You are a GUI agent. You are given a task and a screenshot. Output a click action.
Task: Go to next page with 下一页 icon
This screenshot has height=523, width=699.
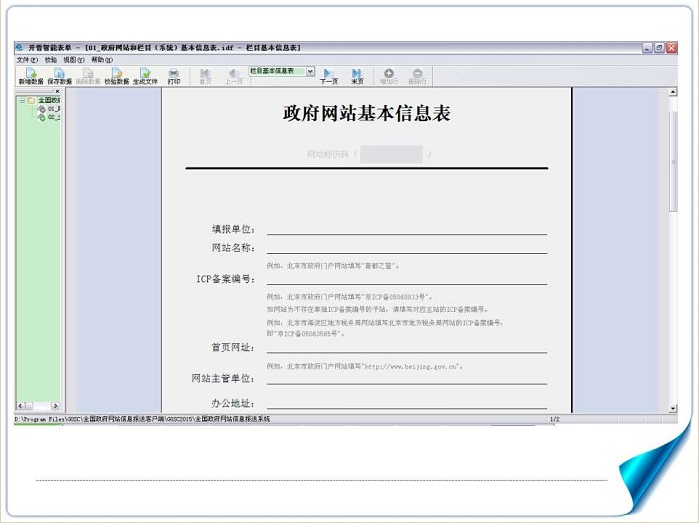(328, 76)
